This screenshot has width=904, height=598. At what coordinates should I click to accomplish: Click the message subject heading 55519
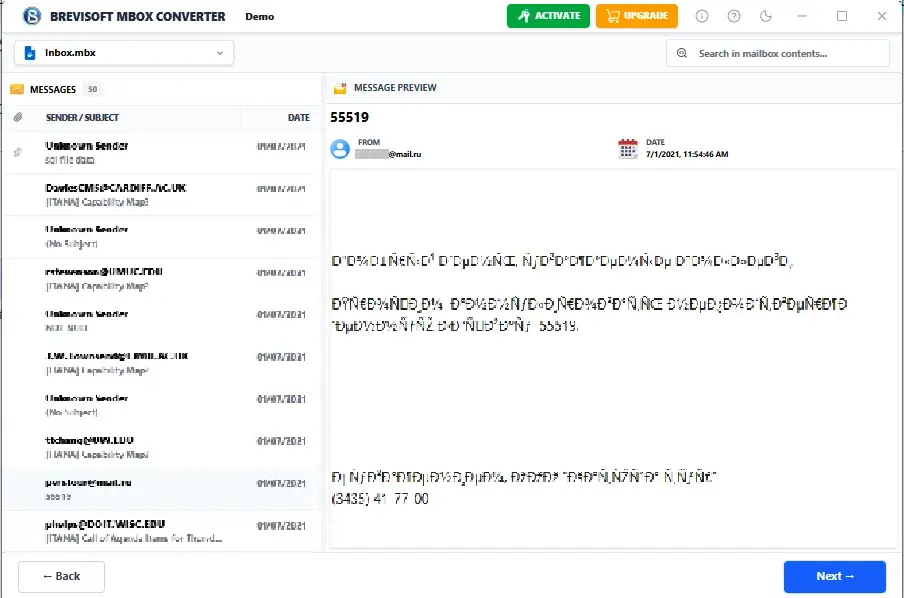(x=349, y=117)
